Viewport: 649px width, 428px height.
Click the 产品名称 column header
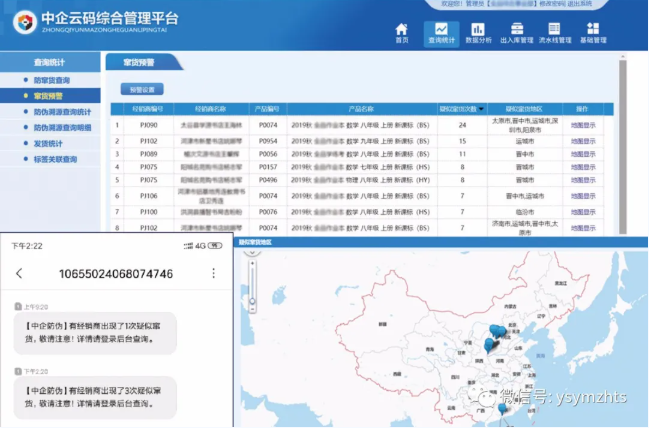pyautogui.click(x=361, y=109)
